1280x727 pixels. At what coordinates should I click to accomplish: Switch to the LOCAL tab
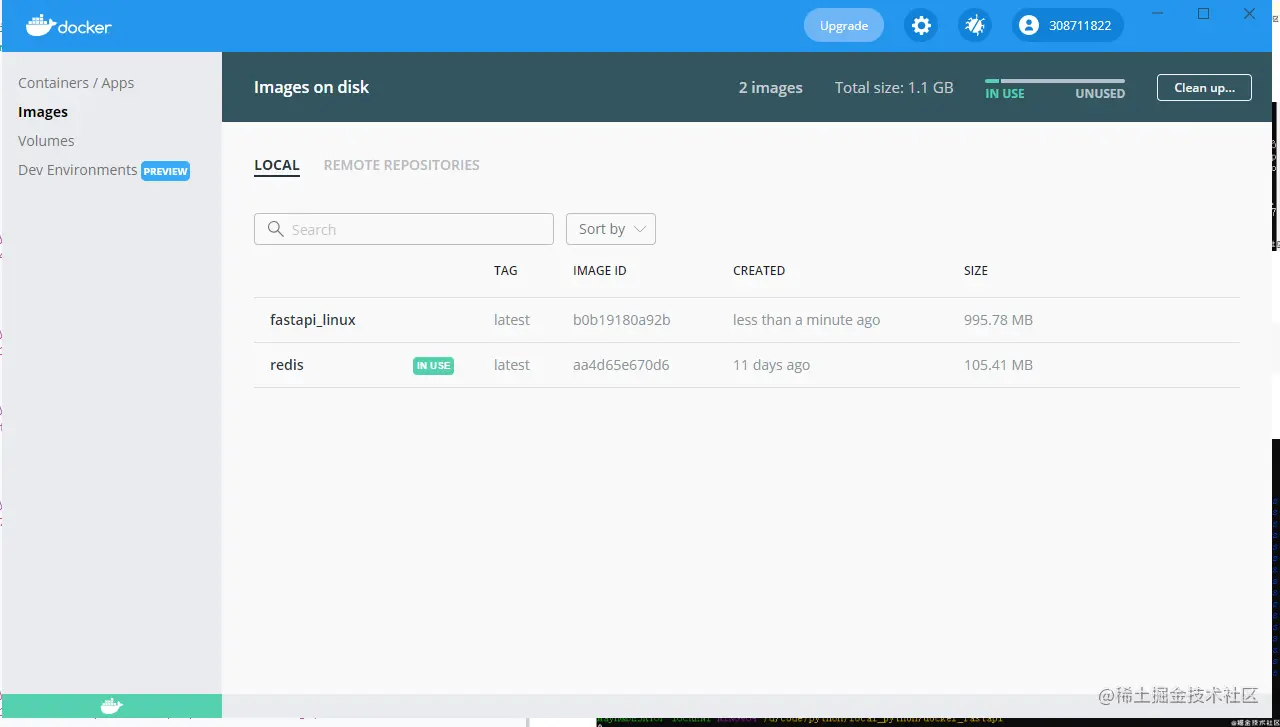point(277,166)
